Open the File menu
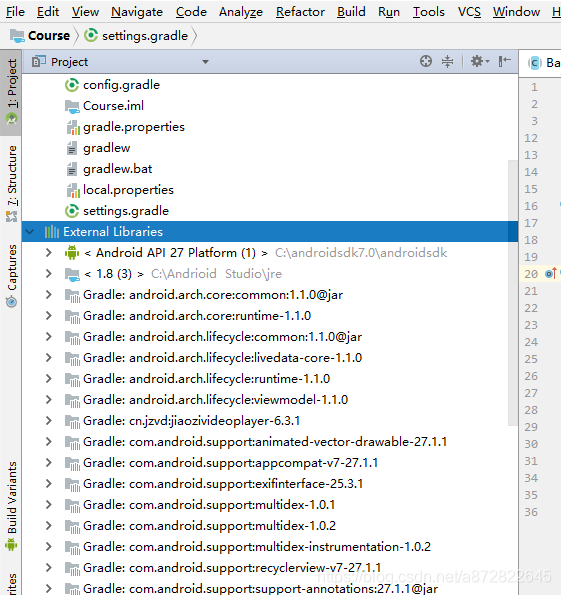 [15, 12]
